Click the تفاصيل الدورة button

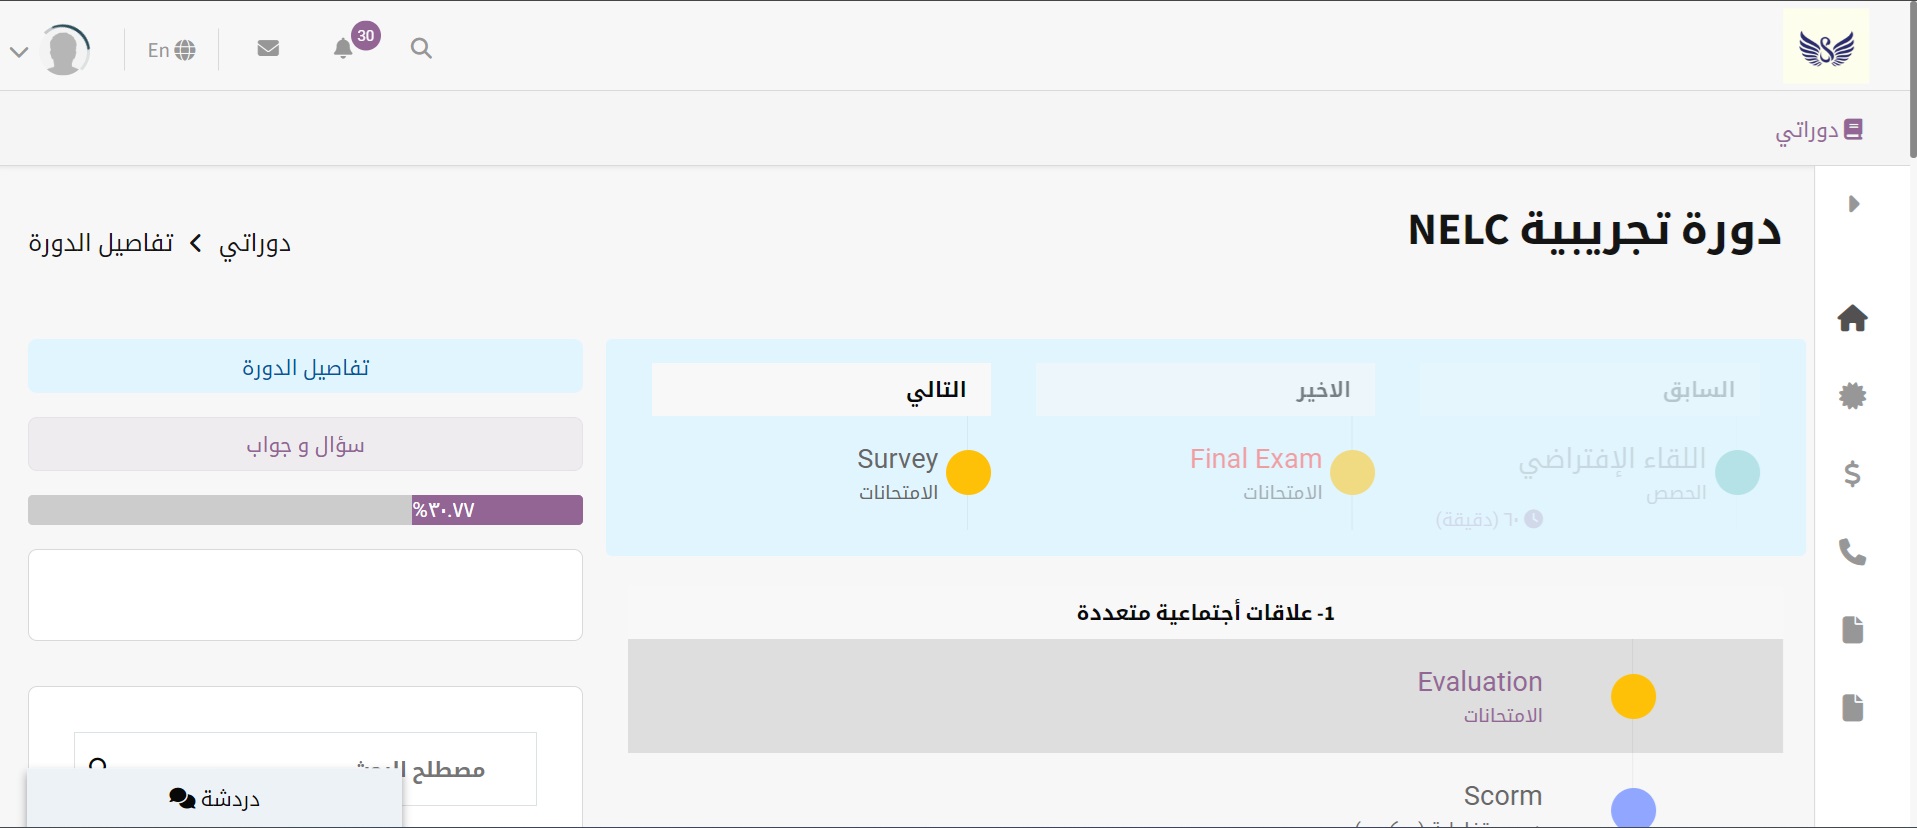(305, 367)
